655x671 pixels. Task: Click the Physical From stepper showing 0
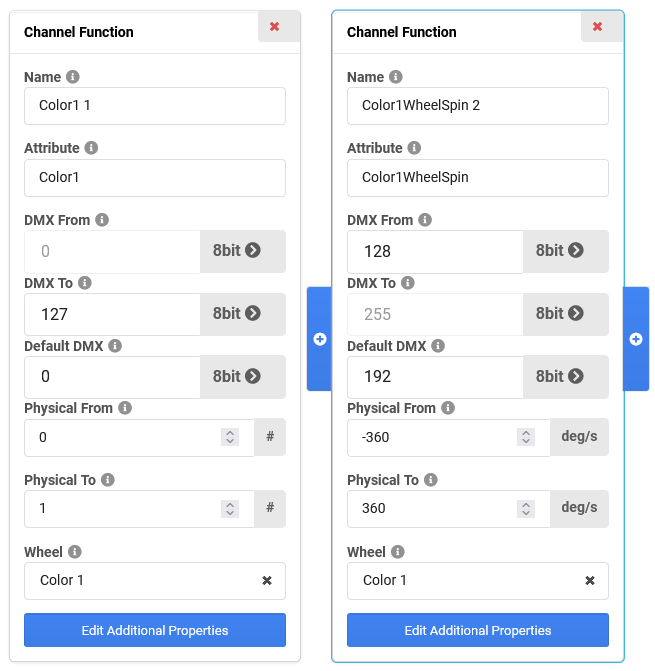(x=230, y=437)
